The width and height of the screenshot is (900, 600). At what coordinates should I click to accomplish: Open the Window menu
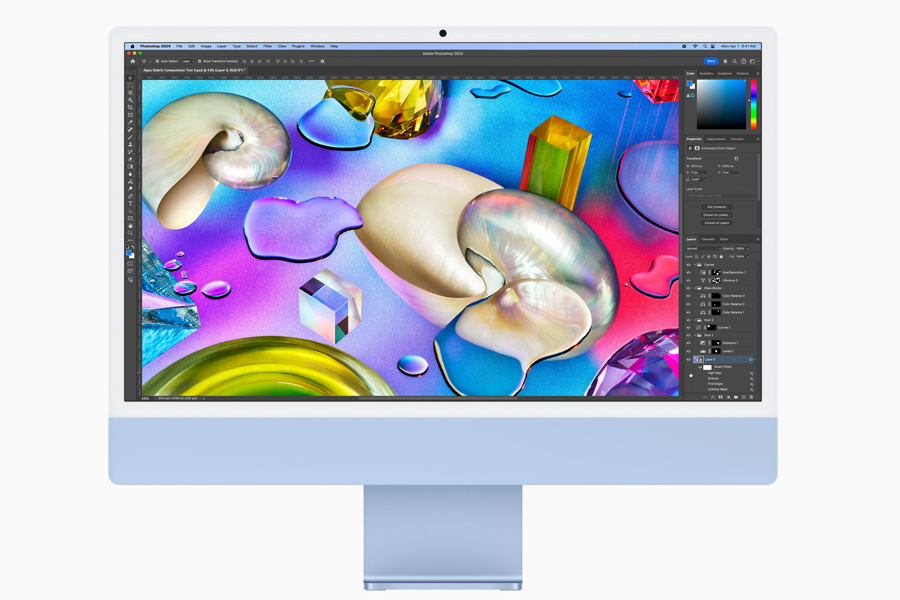click(317, 47)
